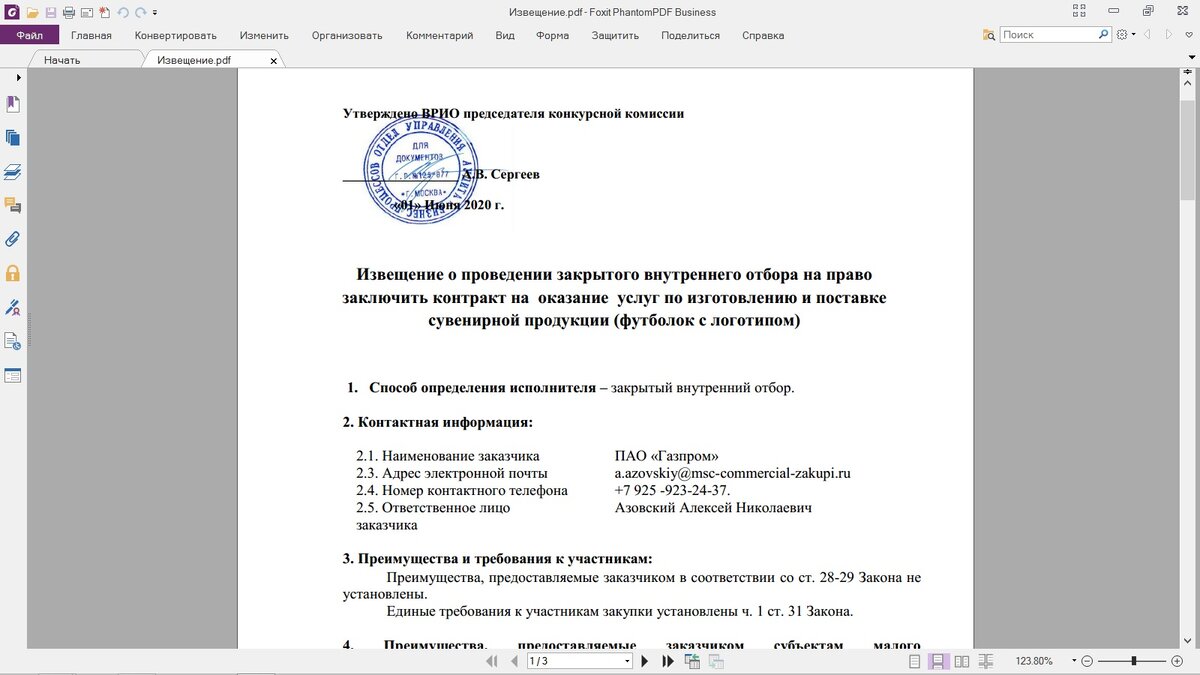Switch to single page view mode

tap(913, 661)
